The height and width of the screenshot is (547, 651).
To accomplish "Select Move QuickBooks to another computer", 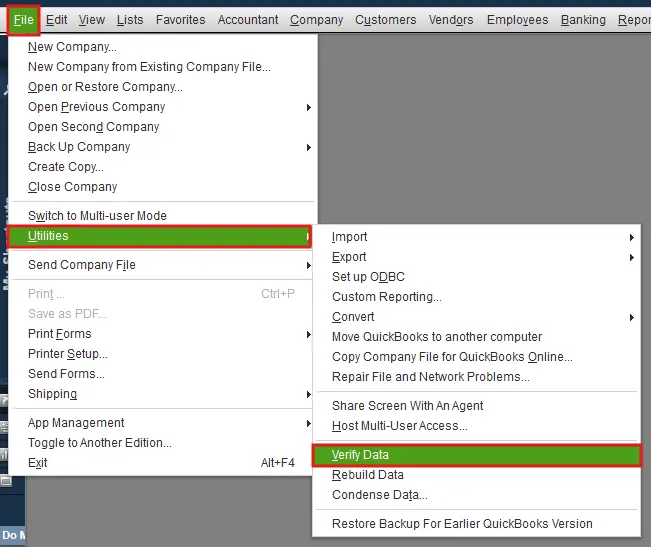I will pyautogui.click(x=477, y=337).
